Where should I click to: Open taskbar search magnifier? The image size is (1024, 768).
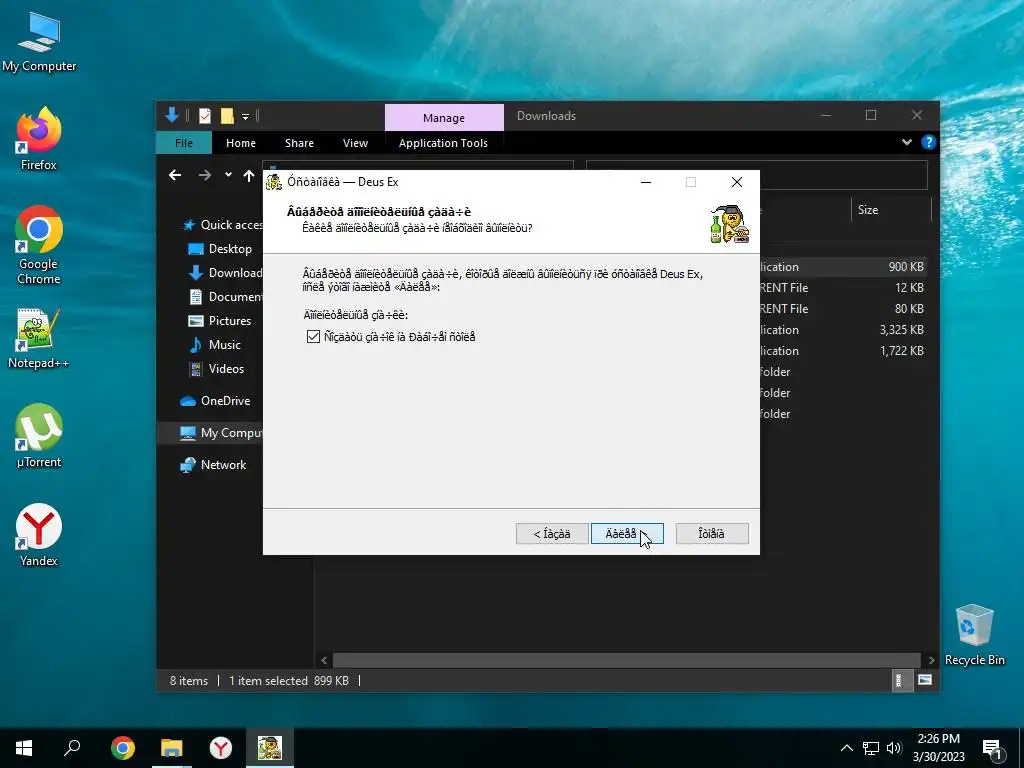(72, 748)
